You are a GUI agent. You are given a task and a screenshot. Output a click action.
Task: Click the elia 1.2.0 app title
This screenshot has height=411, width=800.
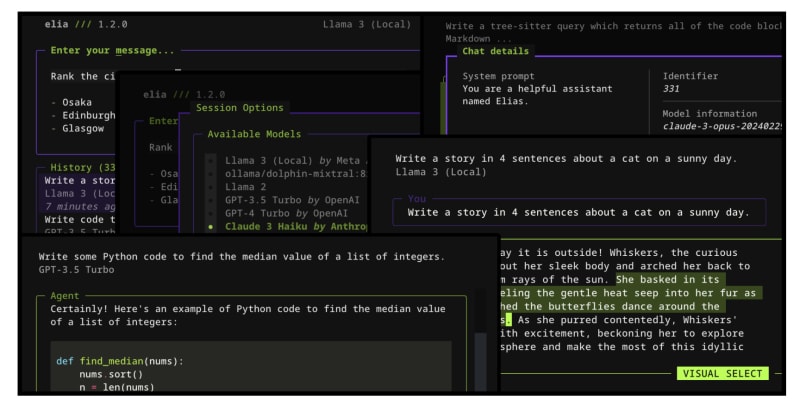(86, 24)
